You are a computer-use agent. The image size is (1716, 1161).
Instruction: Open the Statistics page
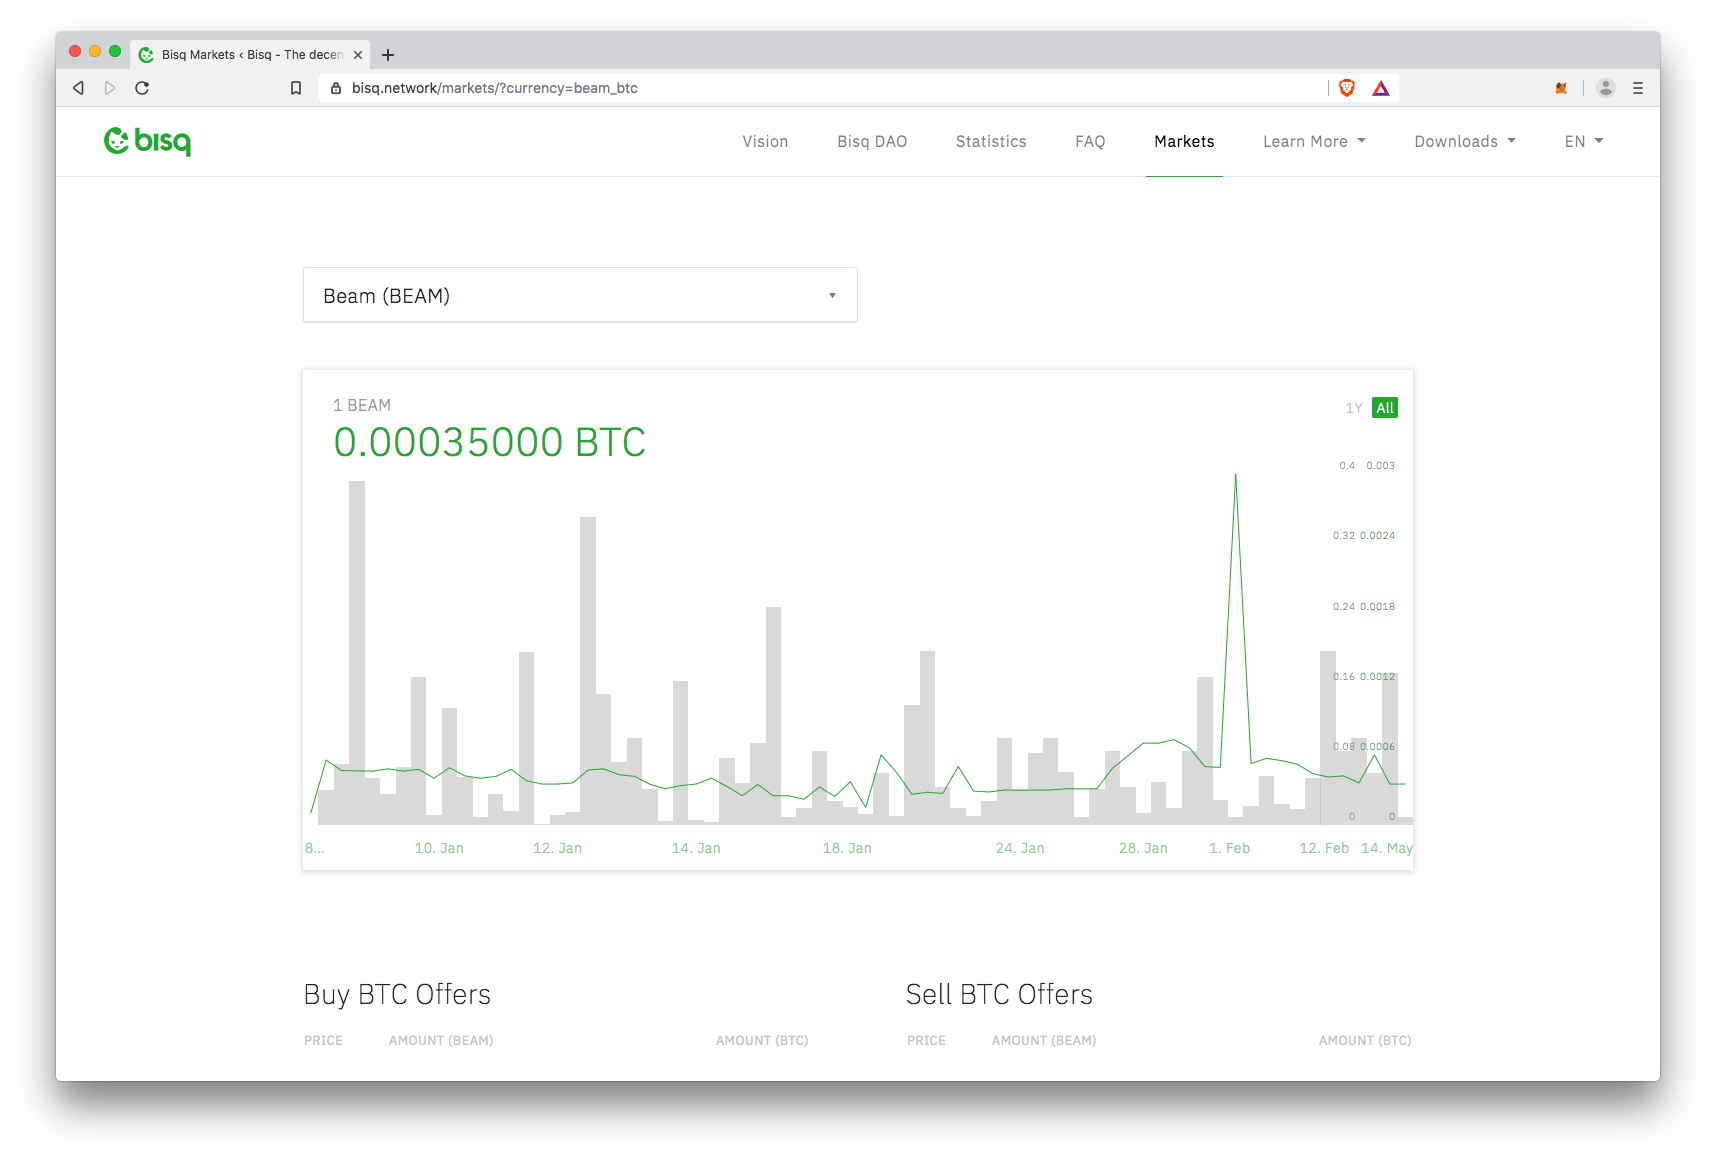[x=991, y=142]
